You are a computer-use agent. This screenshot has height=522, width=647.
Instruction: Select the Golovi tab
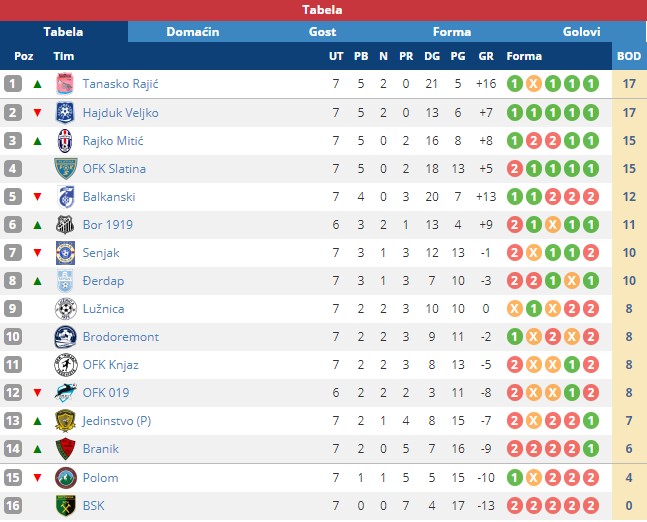point(581,32)
